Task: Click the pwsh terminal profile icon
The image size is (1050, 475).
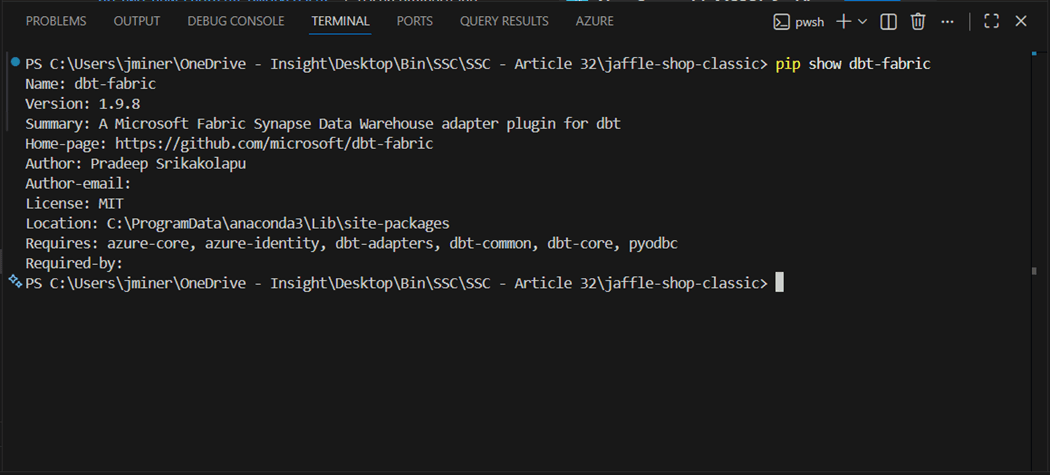Action: click(x=782, y=21)
